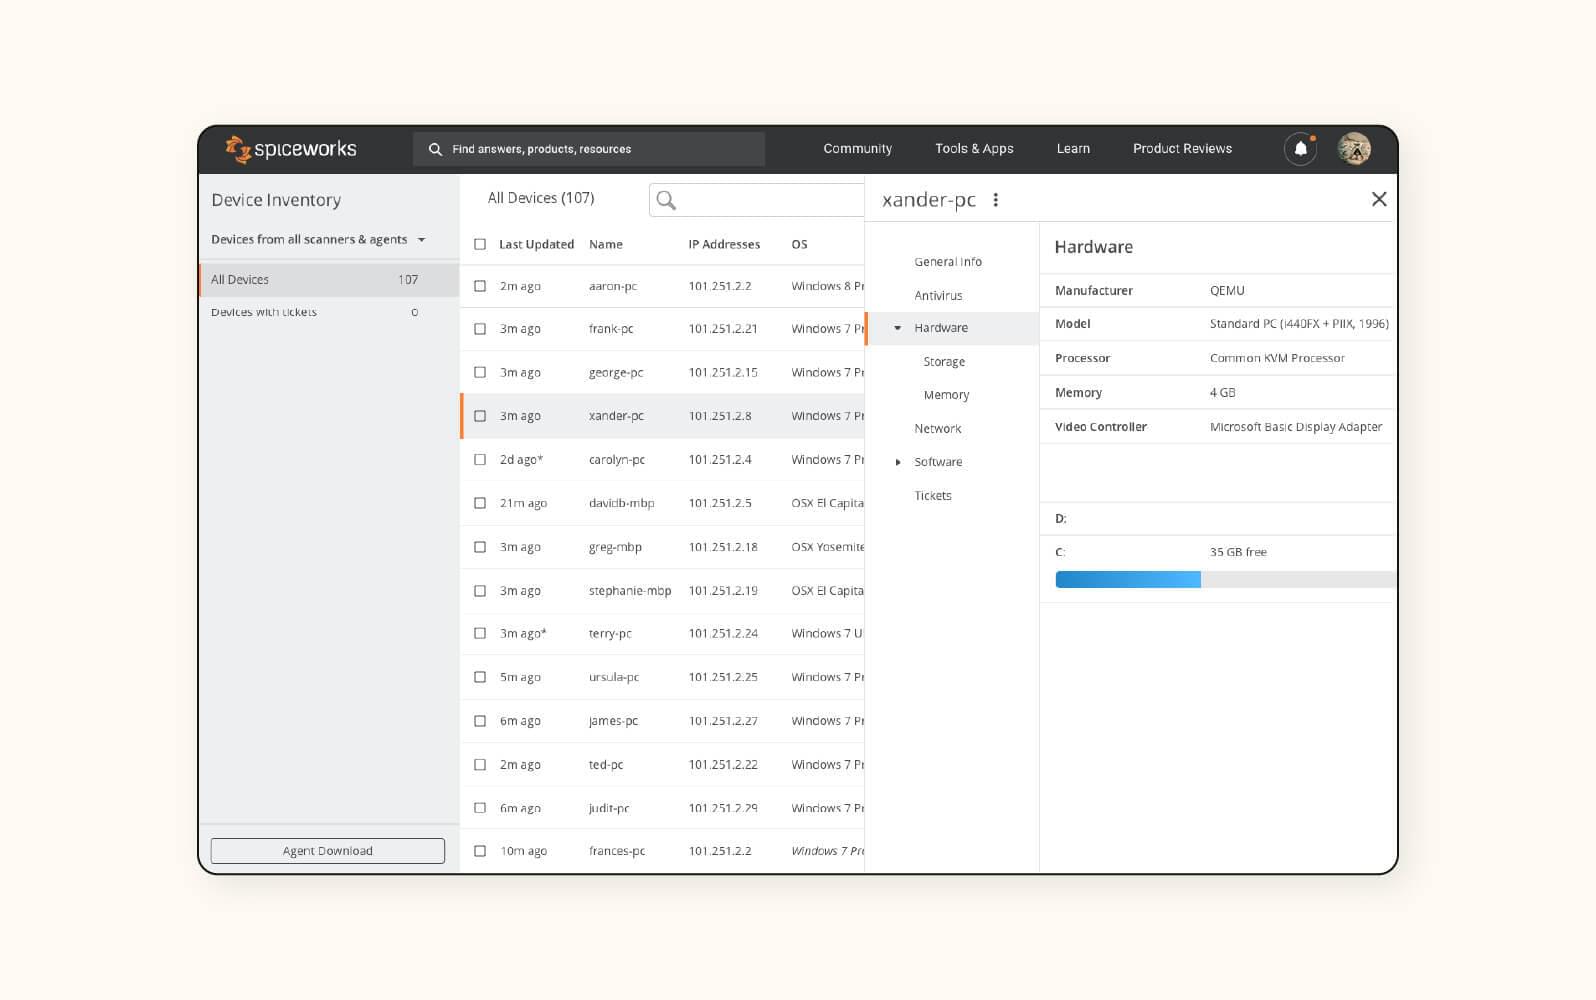Select Network section
The height and width of the screenshot is (1000, 1596).
click(937, 429)
